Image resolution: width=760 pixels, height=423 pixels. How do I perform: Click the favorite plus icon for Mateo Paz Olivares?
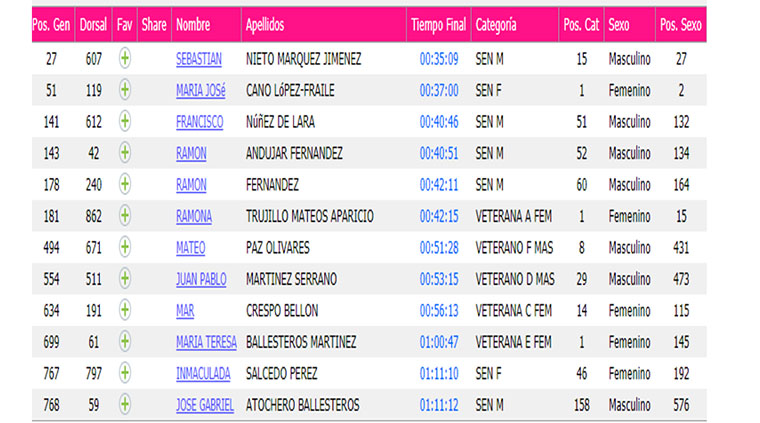(125, 247)
